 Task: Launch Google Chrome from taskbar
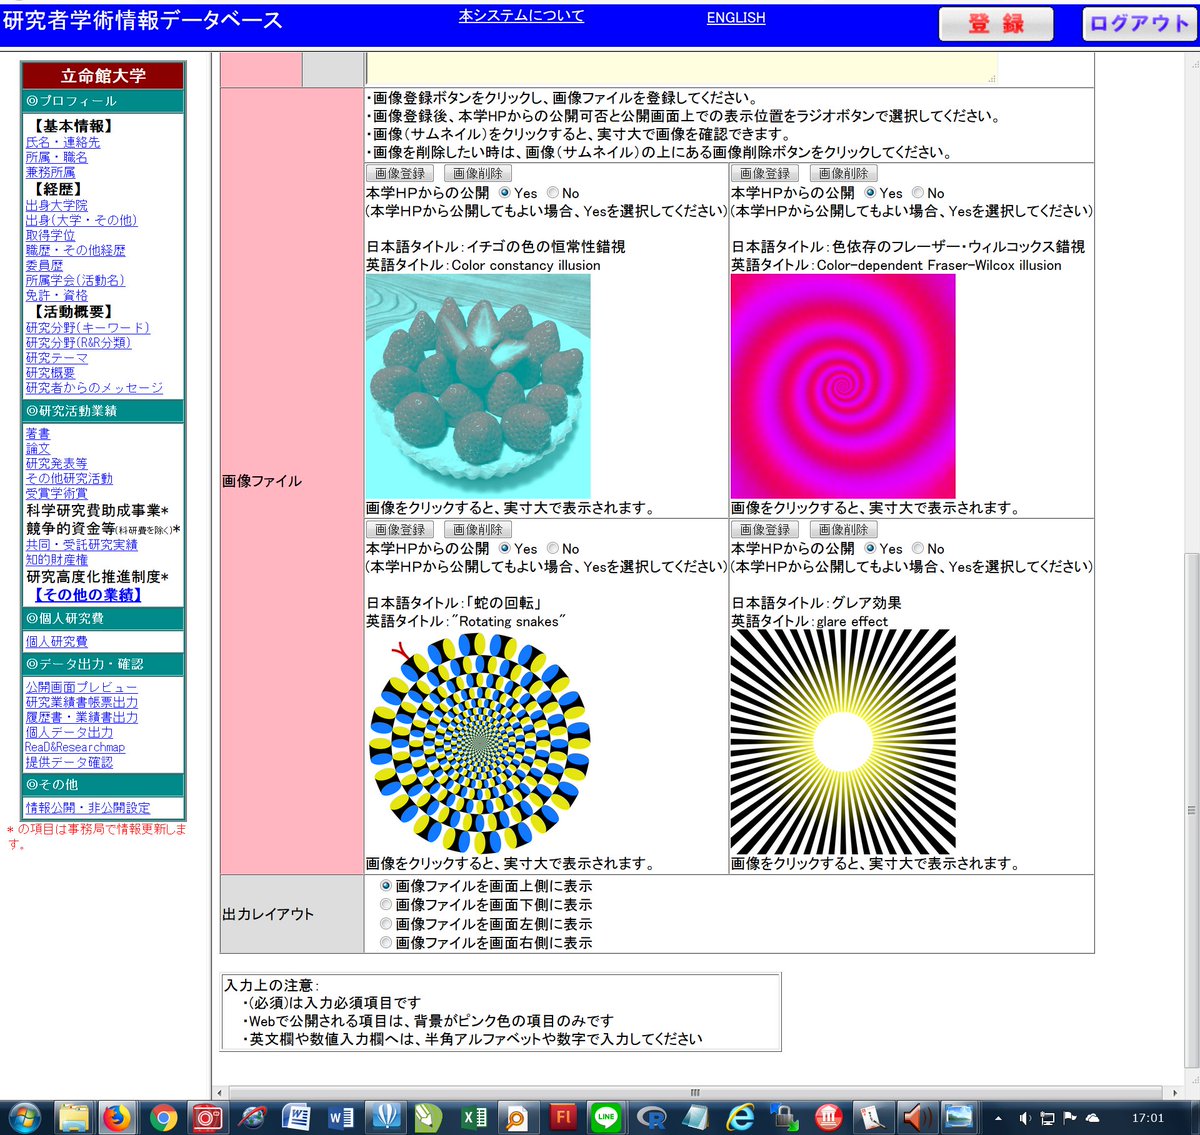[163, 1117]
